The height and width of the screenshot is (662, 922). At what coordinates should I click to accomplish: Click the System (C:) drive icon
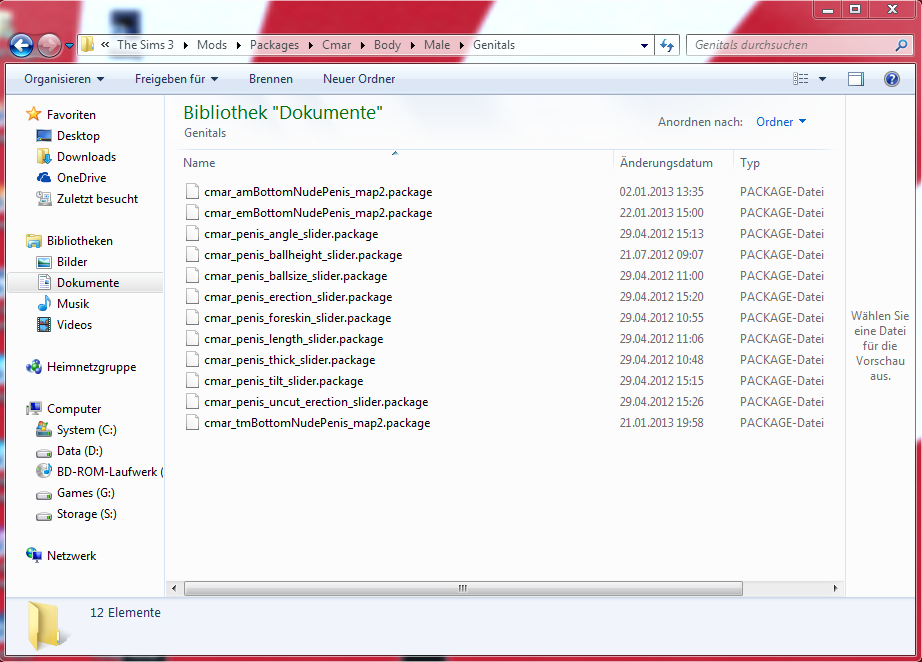pos(44,429)
